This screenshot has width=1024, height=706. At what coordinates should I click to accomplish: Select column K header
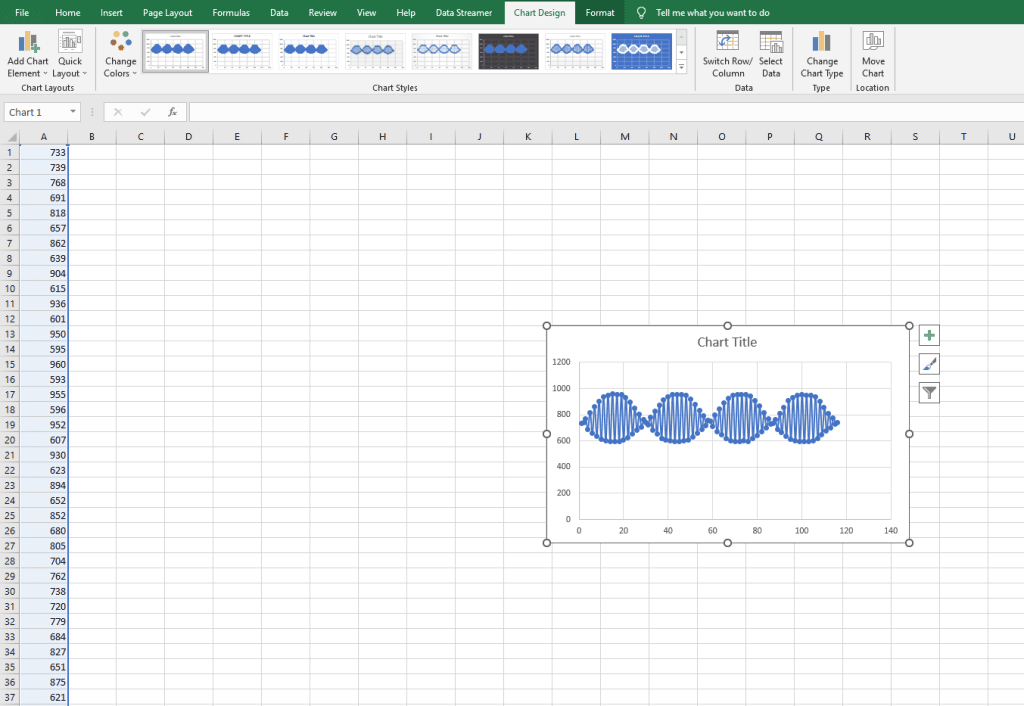pyautogui.click(x=528, y=137)
